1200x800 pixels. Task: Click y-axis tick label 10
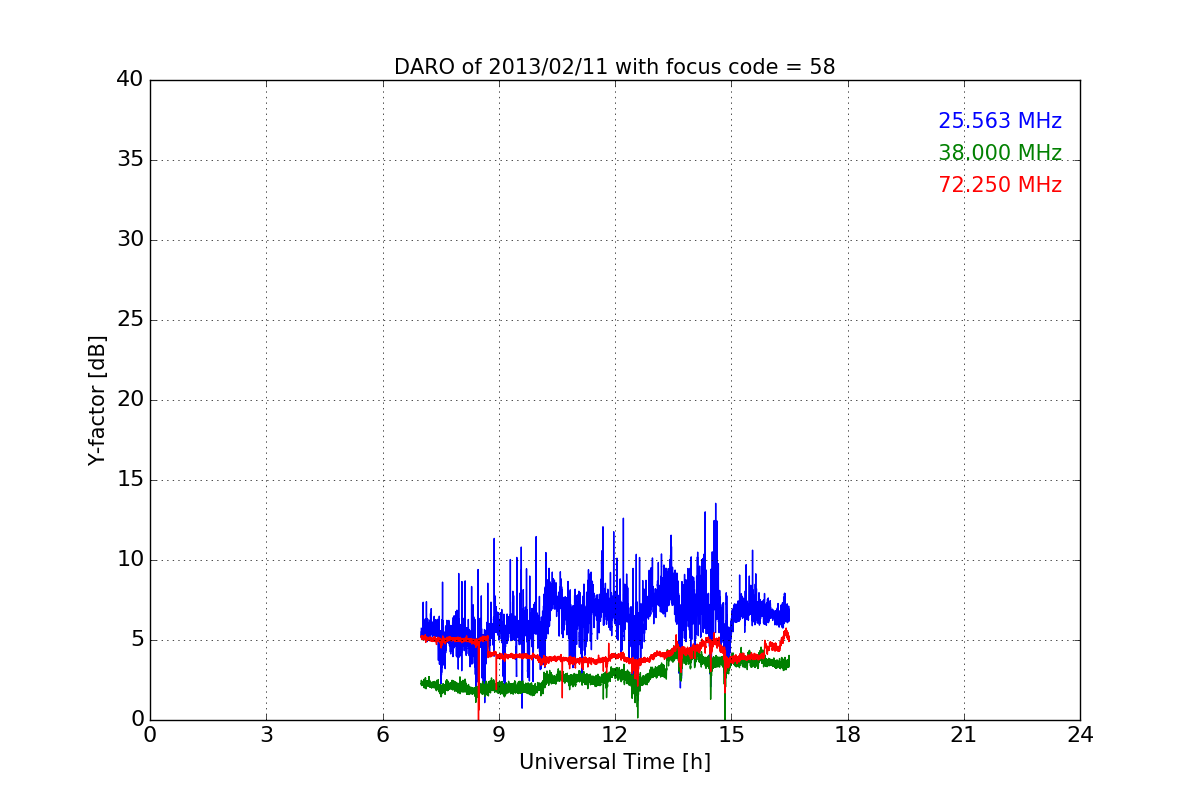click(x=130, y=560)
